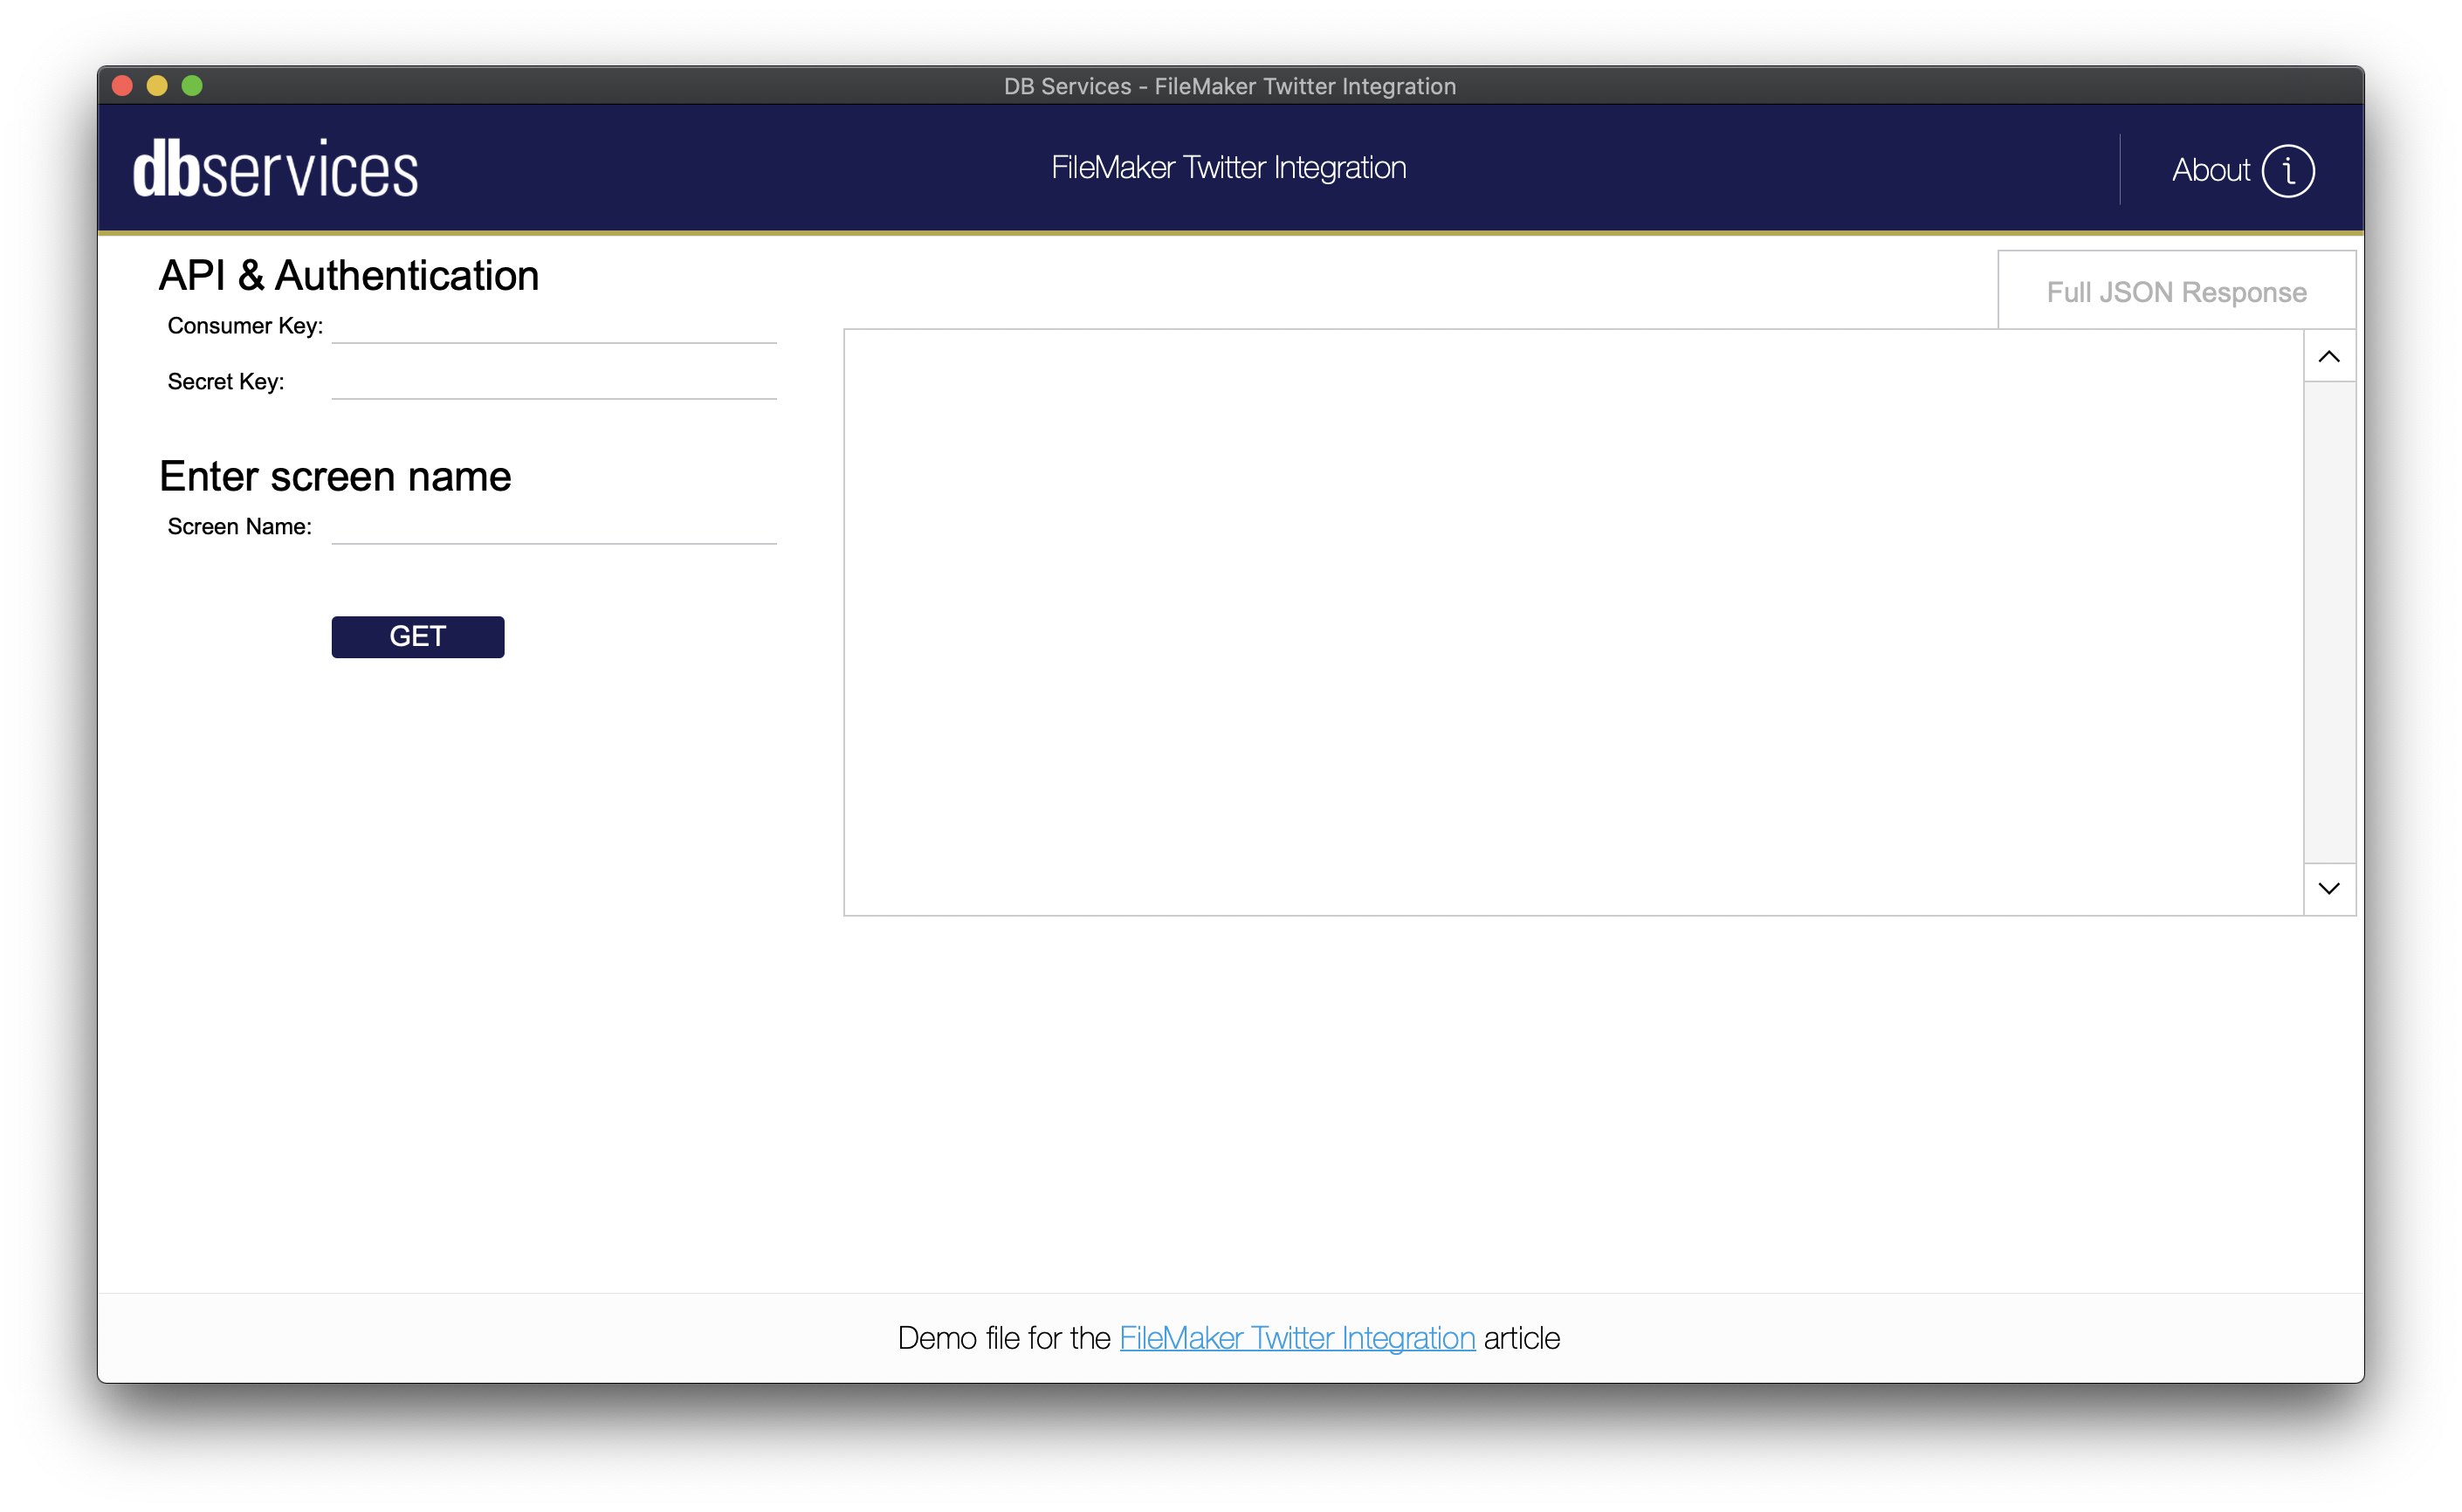This screenshot has height=1512, width=2462.
Task: Click inside the JSON response text area
Action: [1573, 622]
